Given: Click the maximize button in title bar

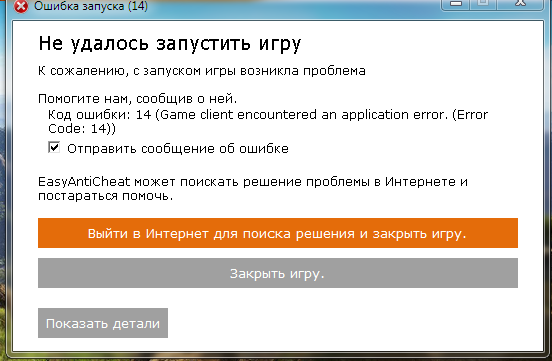Looking at the screenshot, I should 483,4.
